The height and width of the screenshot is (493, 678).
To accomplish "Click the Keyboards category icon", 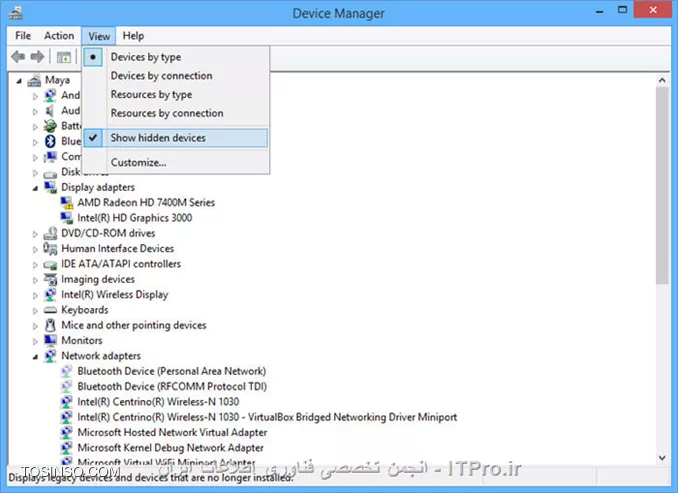I will [50, 310].
